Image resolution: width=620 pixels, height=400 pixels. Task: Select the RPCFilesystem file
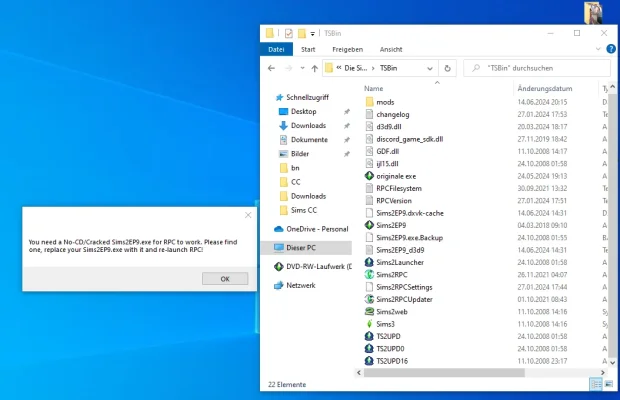(399, 189)
